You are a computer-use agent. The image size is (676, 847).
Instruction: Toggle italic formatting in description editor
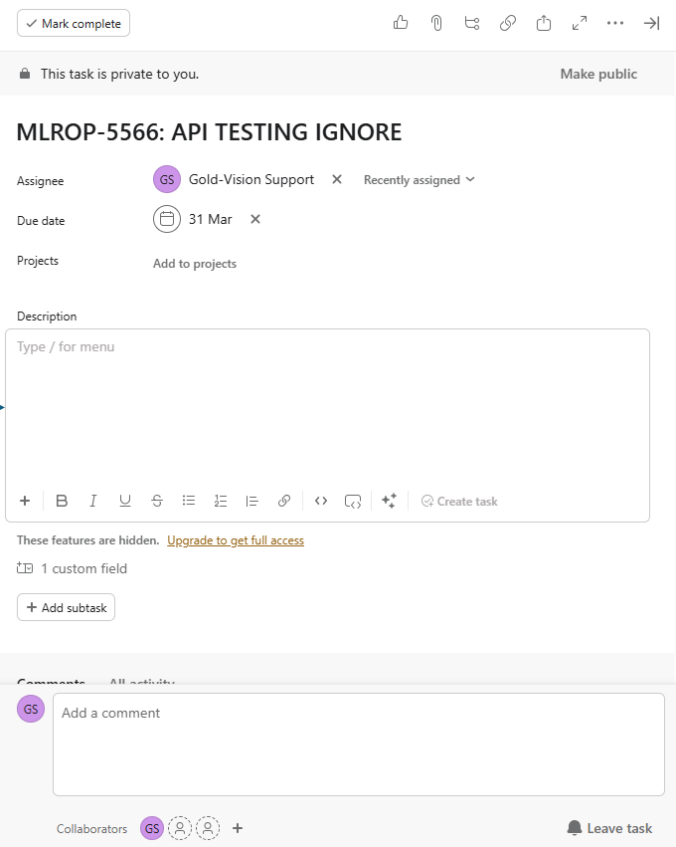93,501
